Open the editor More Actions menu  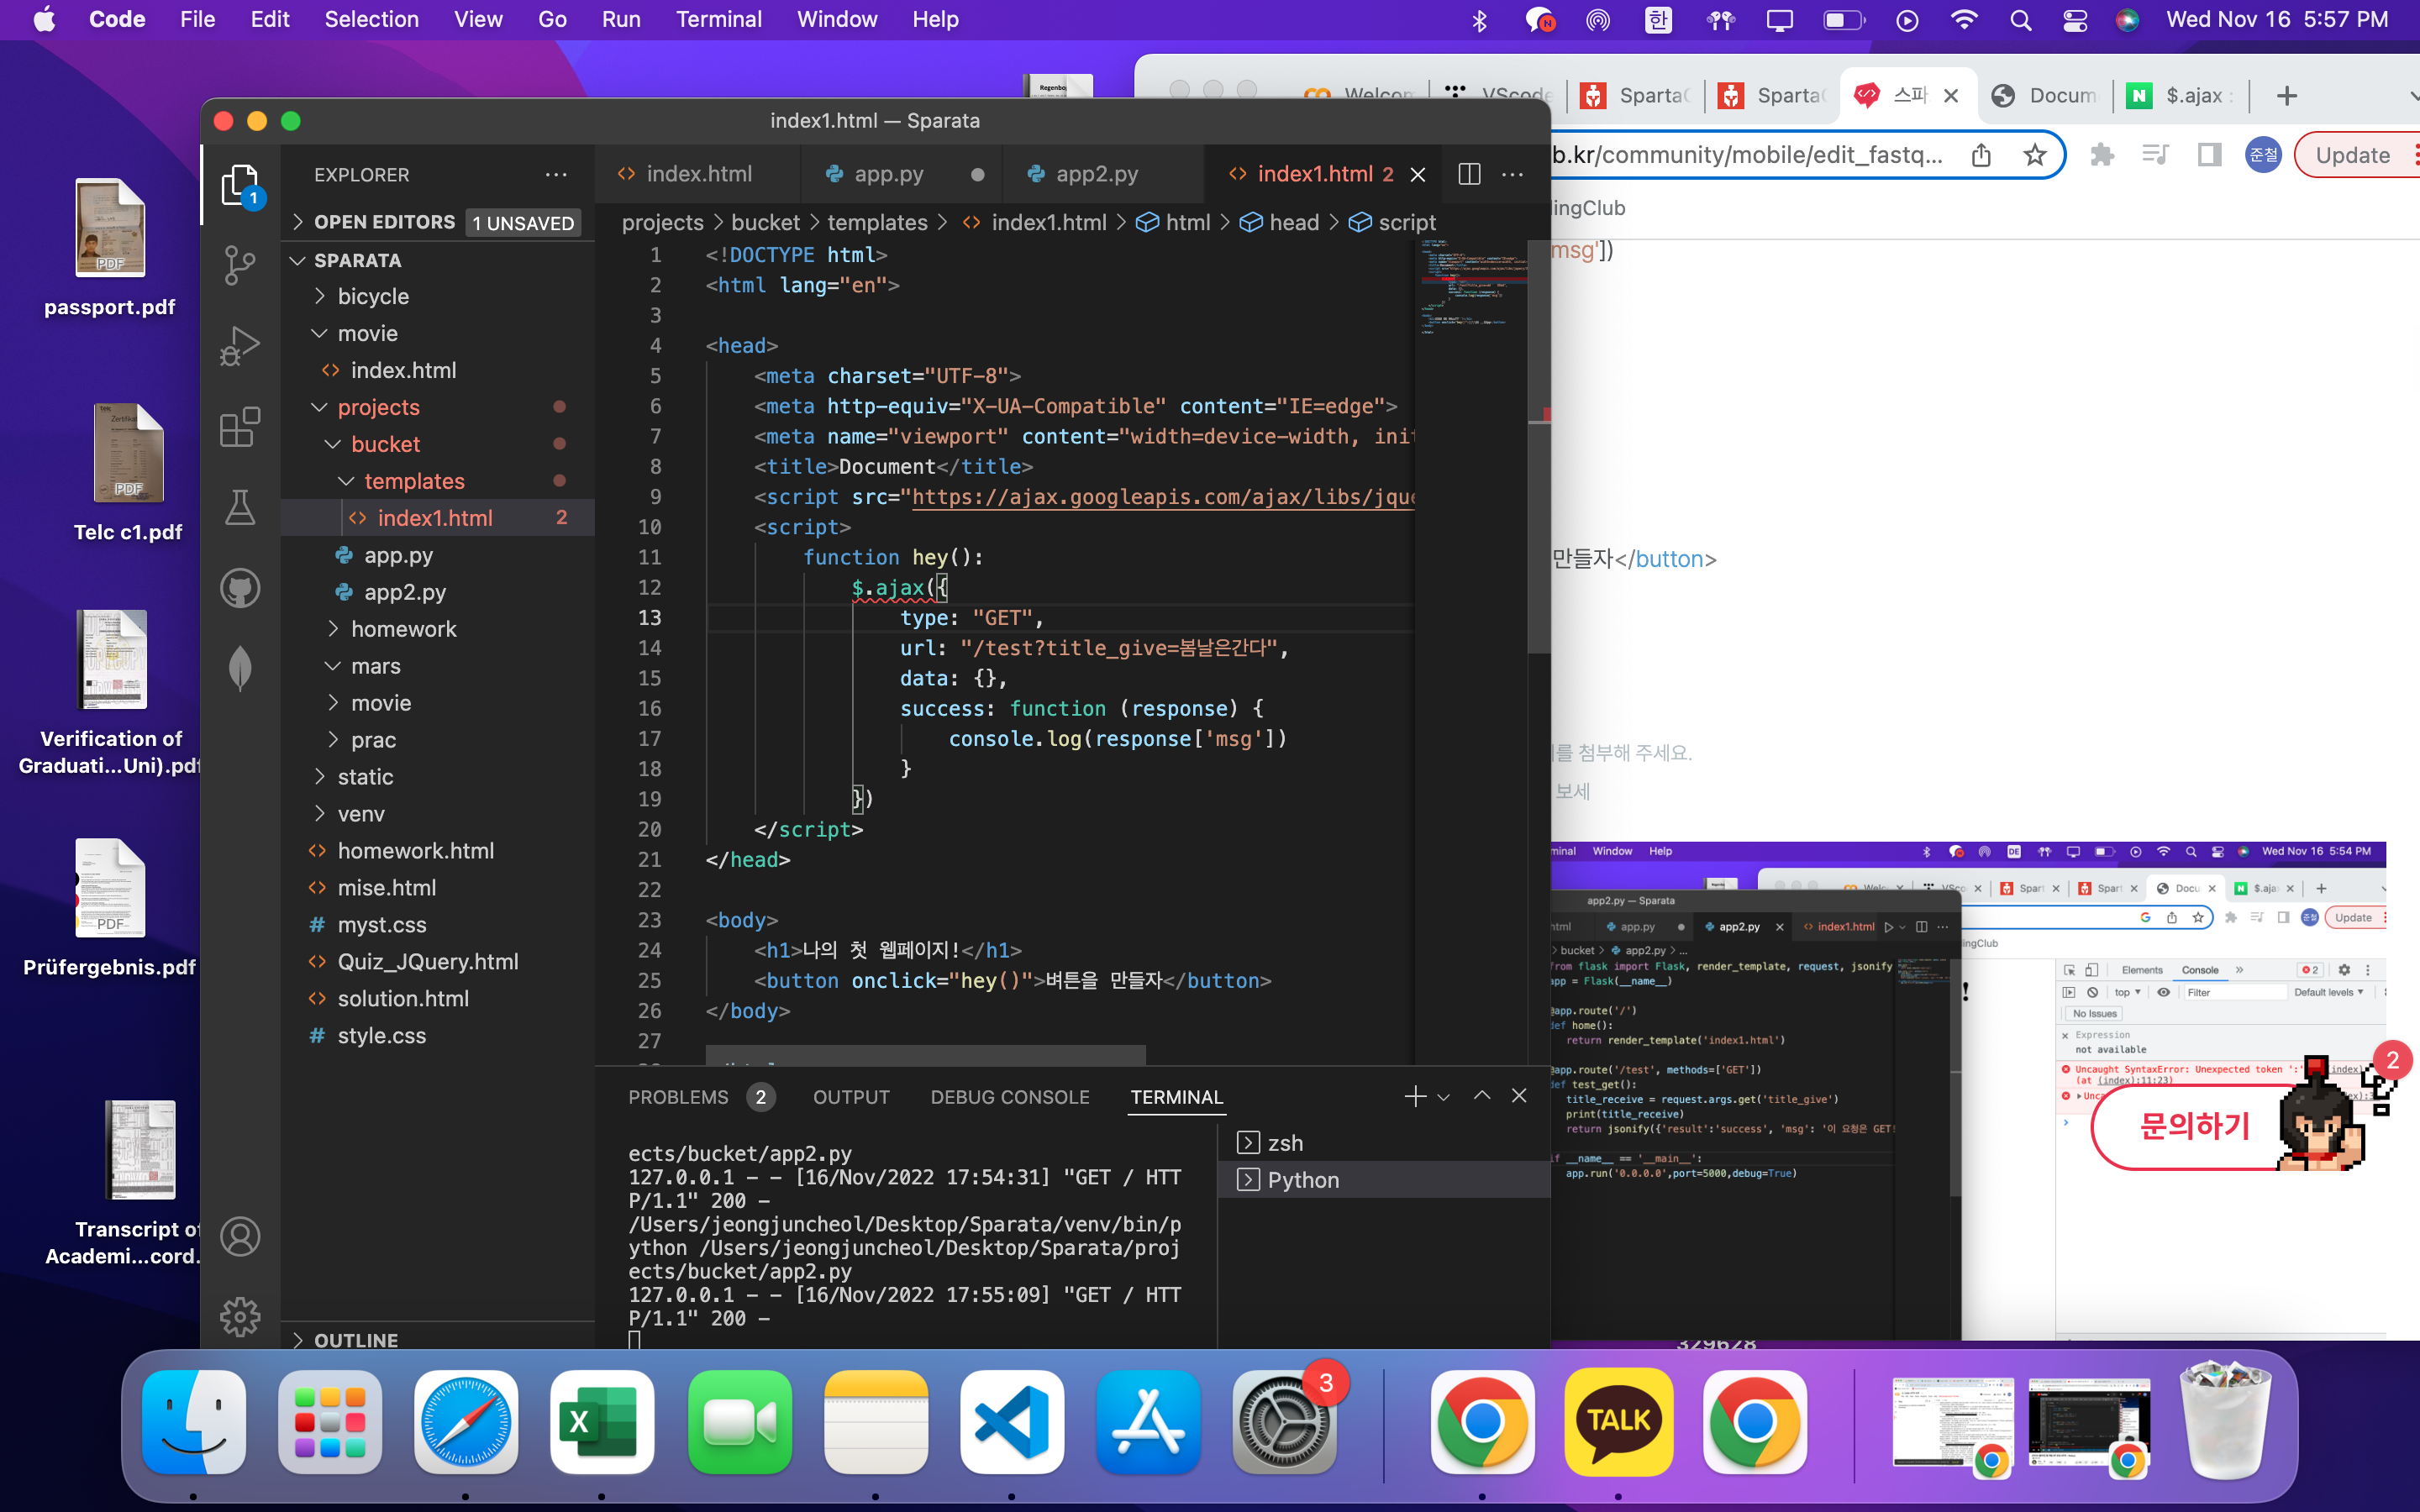[x=1513, y=174]
